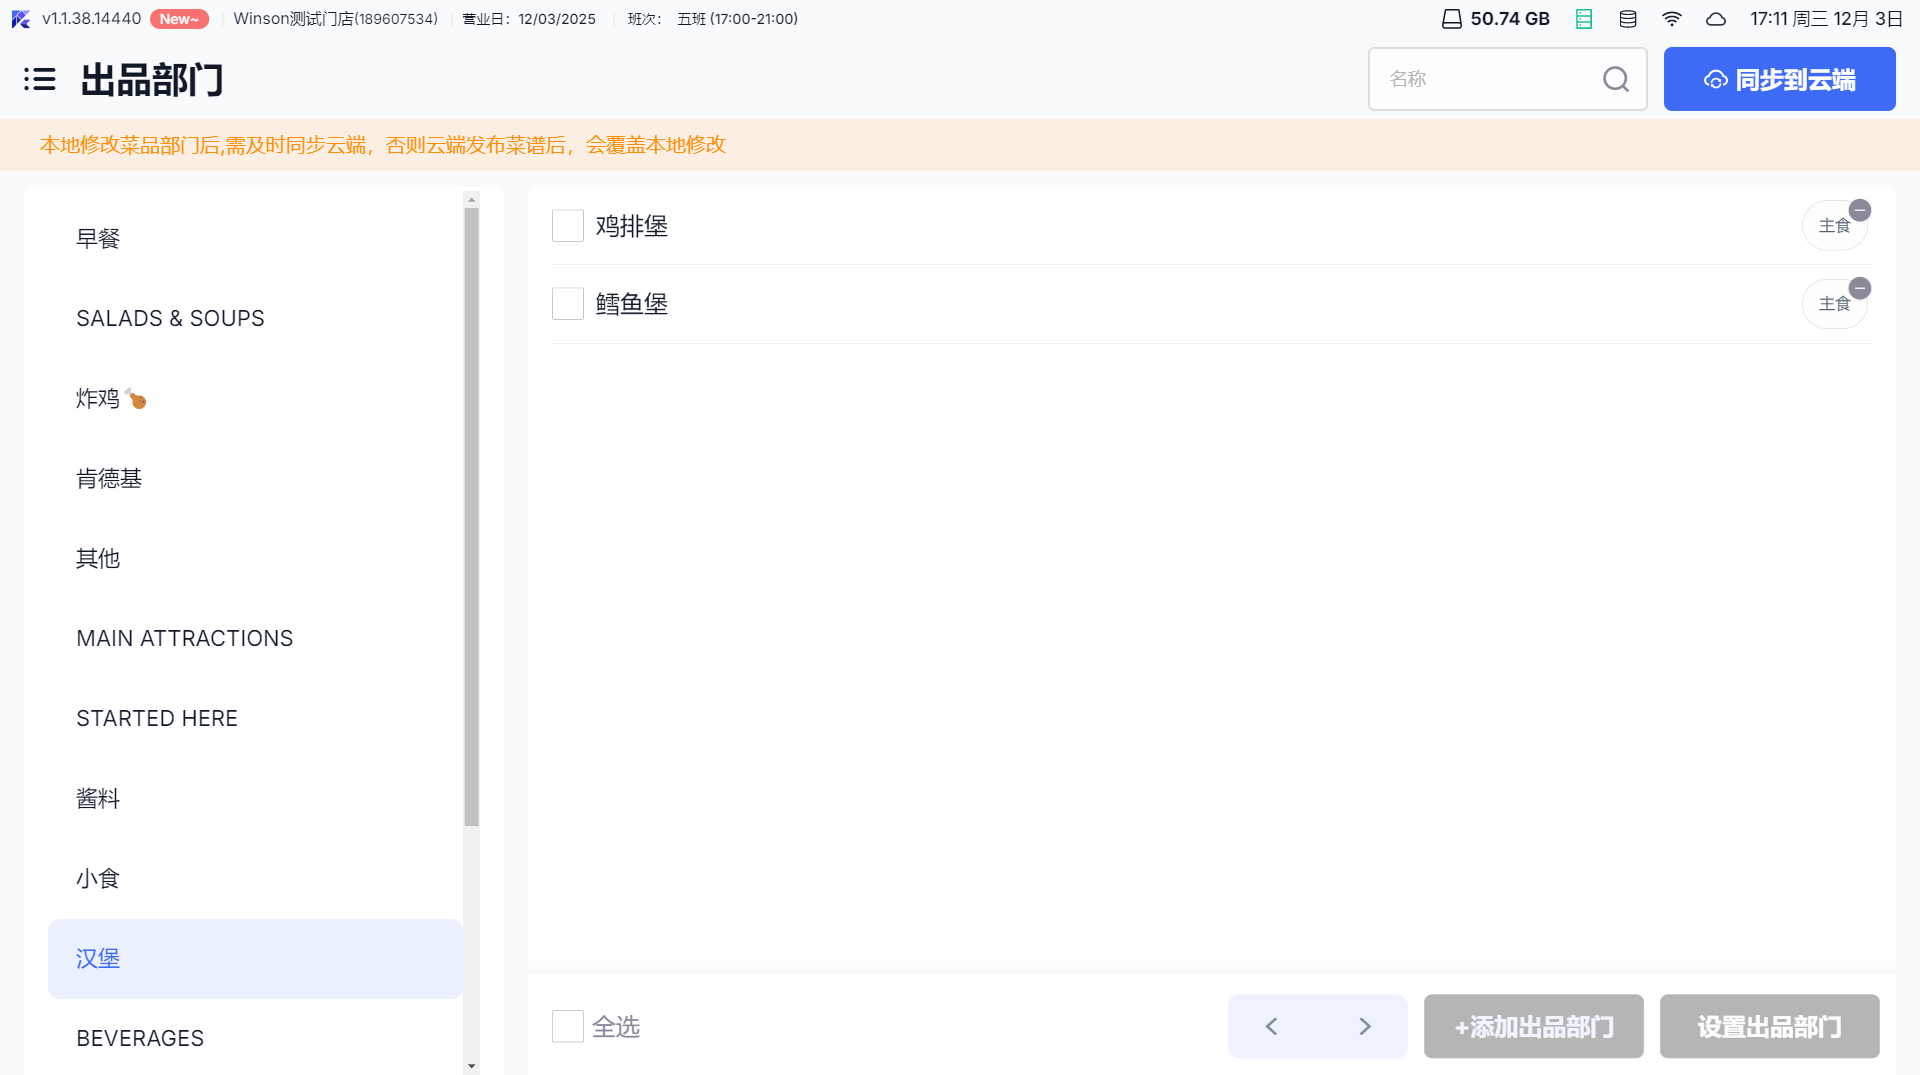1920x1075 pixels.
Task: Click the green printer receipt icon
Action: [x=1584, y=19]
